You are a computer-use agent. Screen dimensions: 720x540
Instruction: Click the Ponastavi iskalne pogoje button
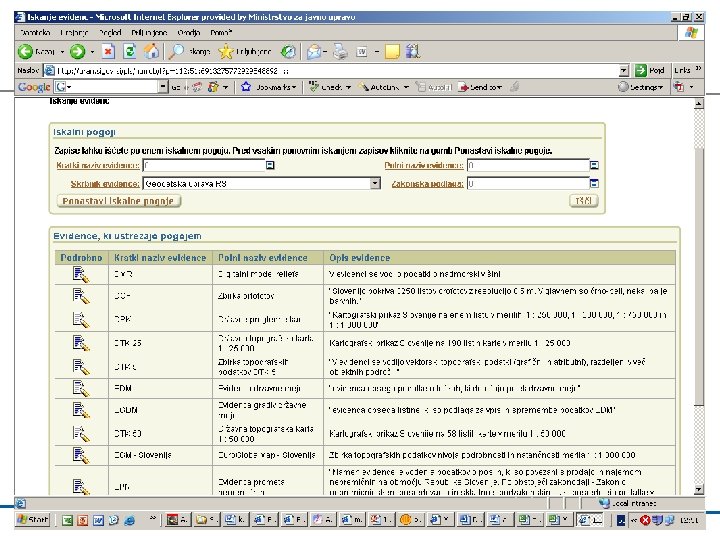(x=118, y=201)
